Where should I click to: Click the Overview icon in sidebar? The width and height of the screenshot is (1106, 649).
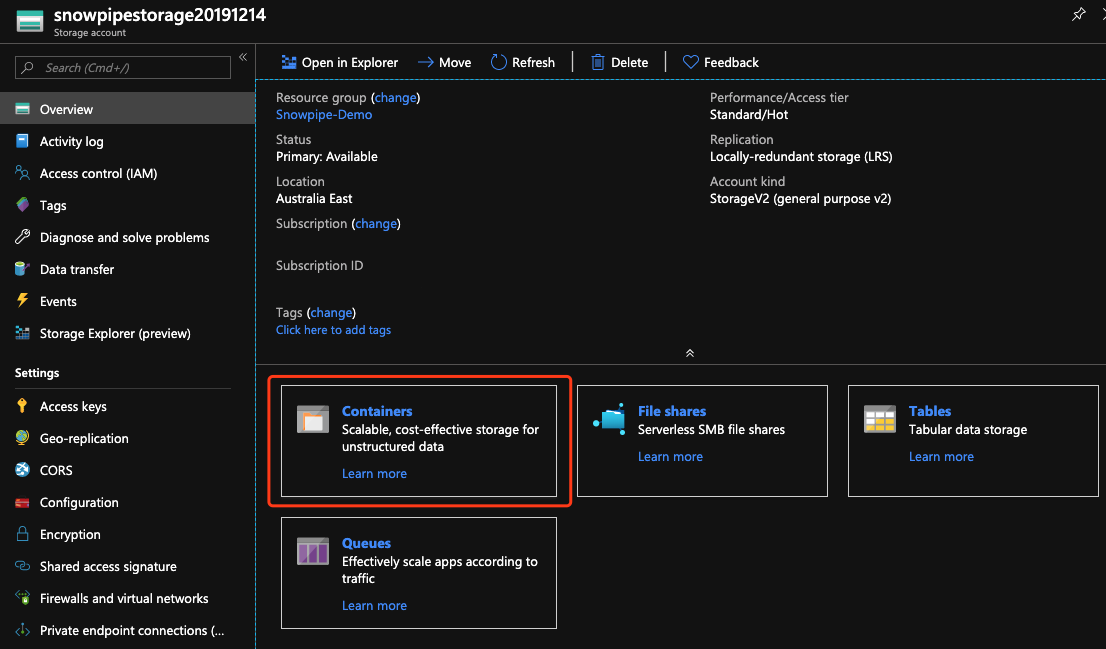23,109
